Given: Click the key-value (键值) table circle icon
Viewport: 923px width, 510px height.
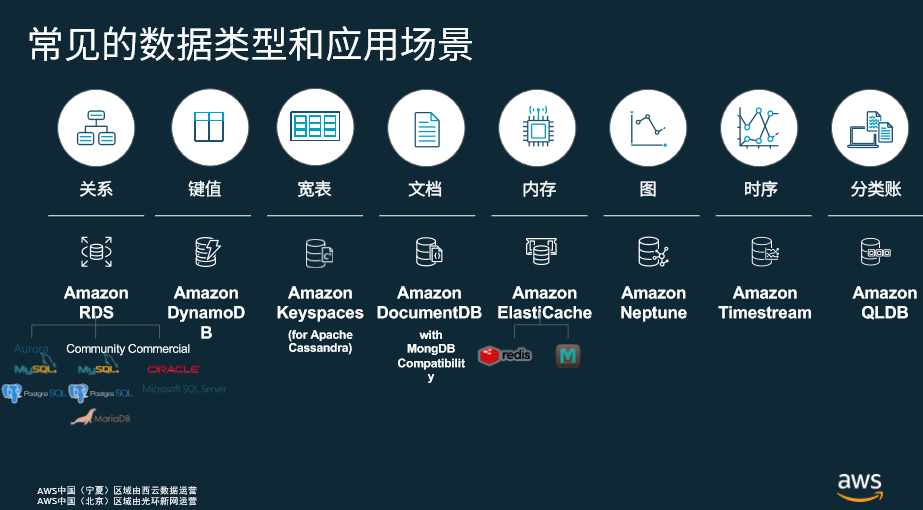Looking at the screenshot, I should click(x=210, y=128).
